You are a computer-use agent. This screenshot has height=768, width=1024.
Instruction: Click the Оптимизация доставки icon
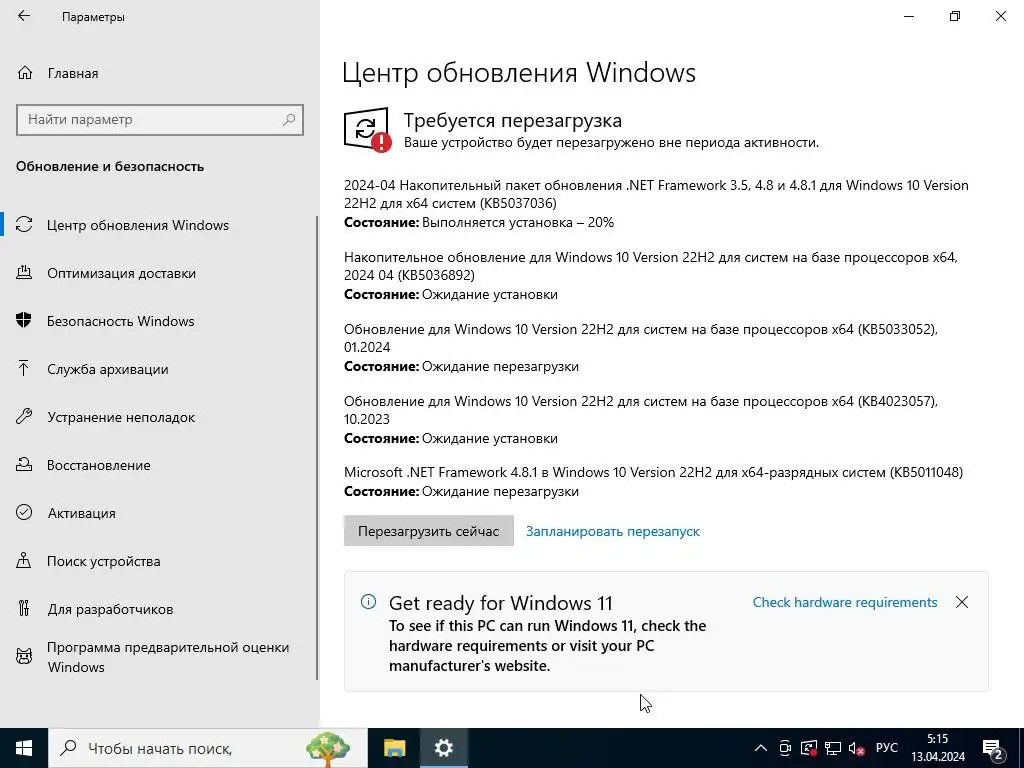point(24,273)
